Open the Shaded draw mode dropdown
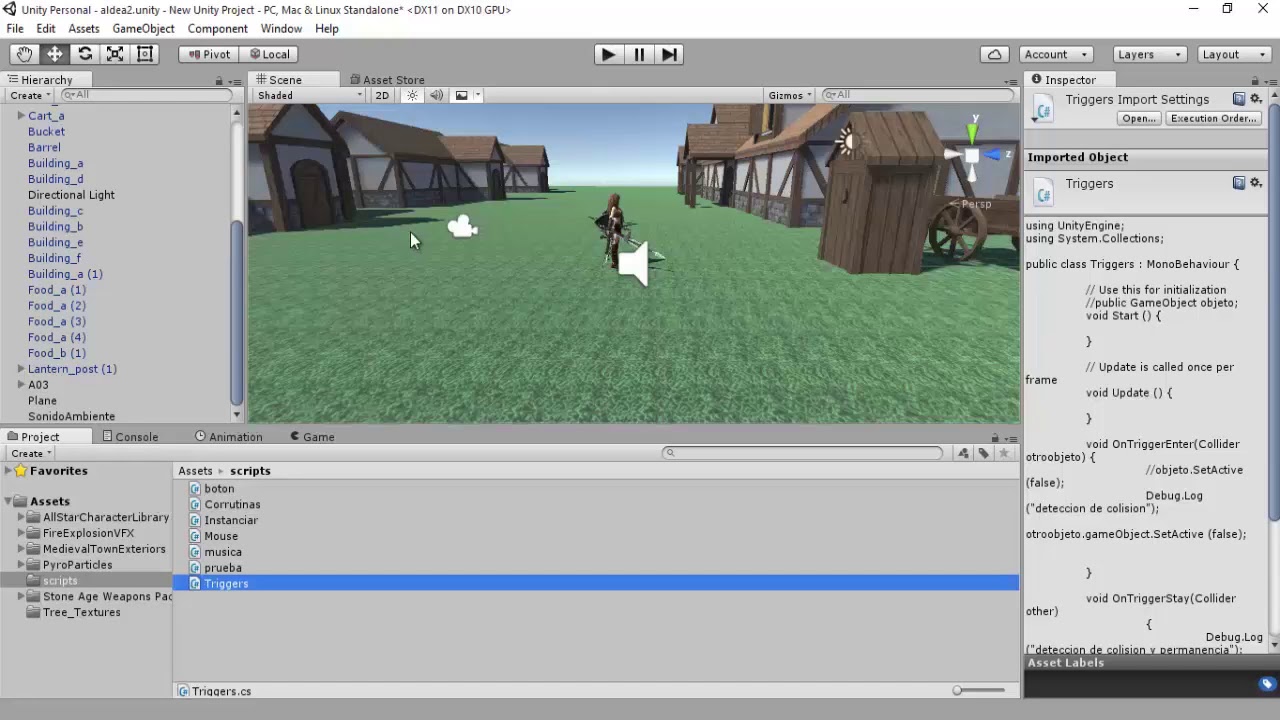 tap(309, 95)
